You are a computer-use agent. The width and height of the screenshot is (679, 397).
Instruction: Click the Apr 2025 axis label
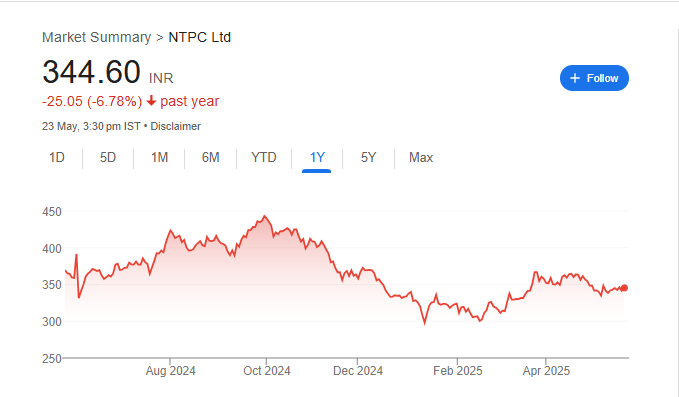(546, 371)
